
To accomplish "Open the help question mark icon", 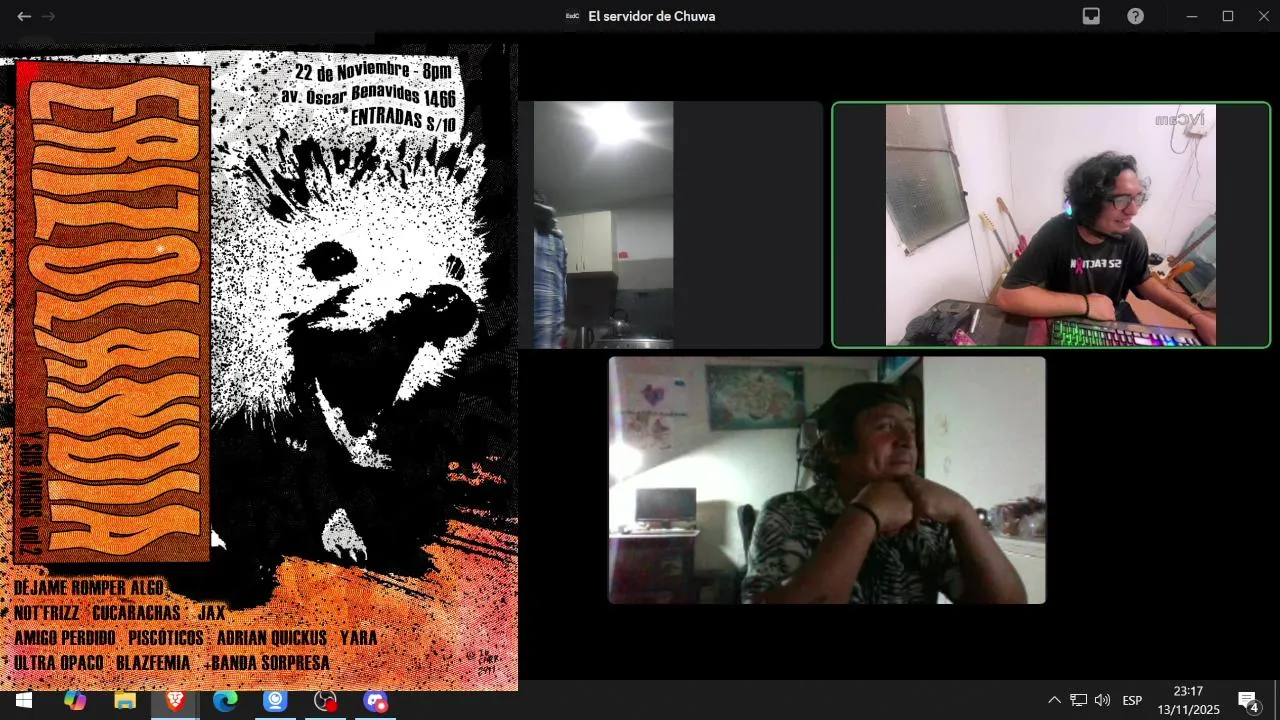I will click(1136, 16).
